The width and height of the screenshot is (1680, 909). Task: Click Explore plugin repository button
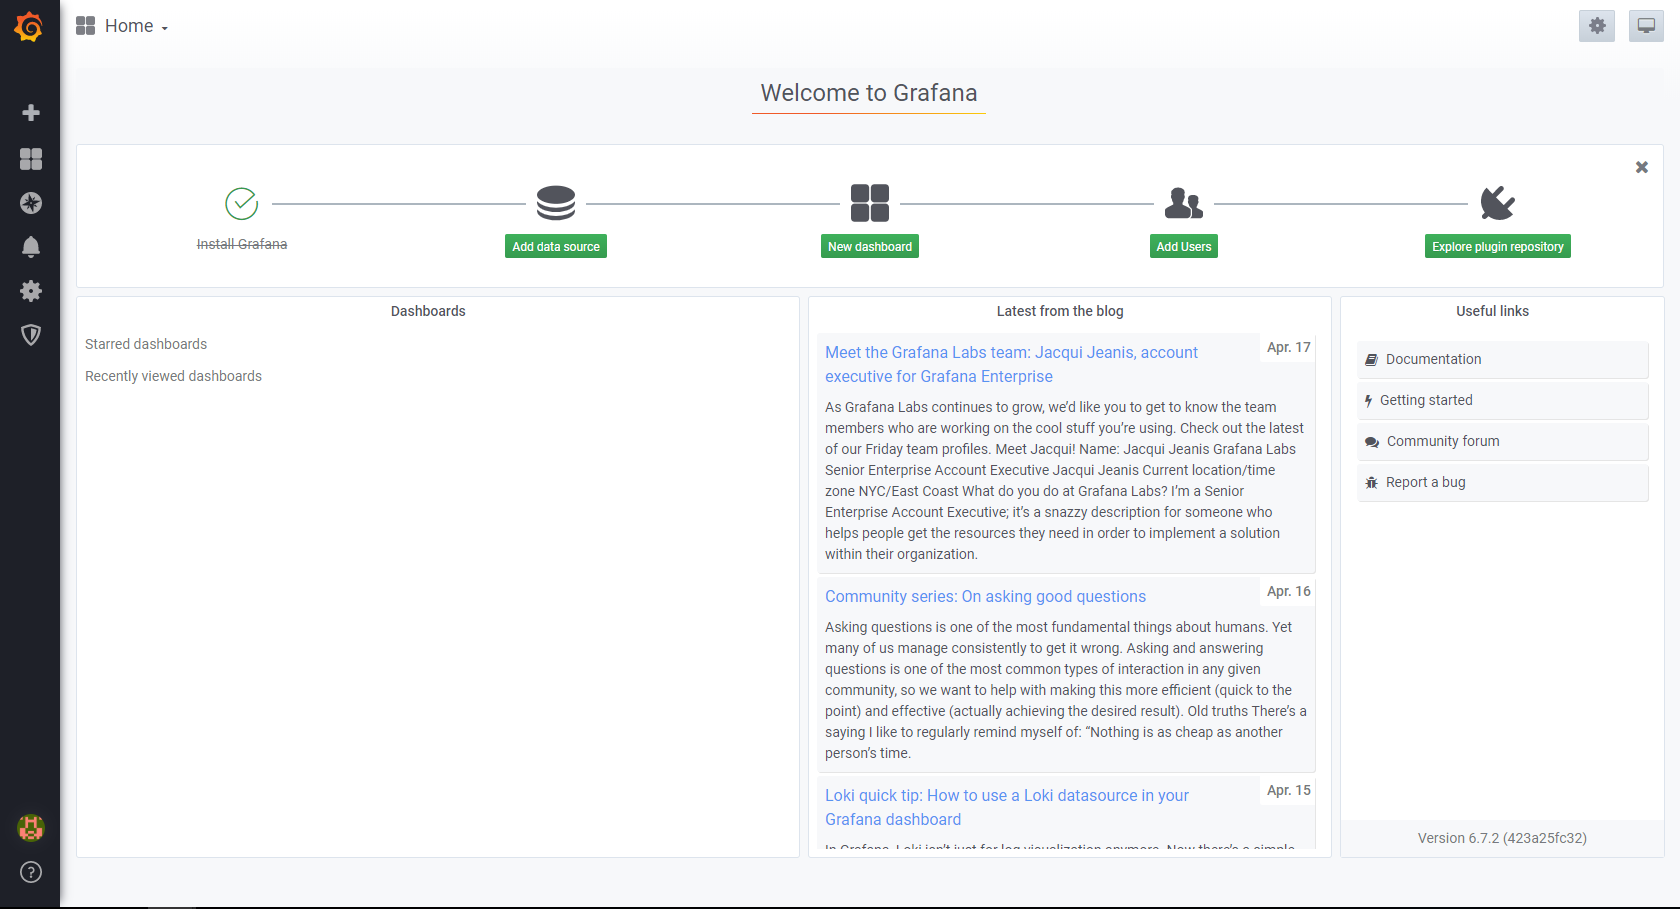point(1497,247)
